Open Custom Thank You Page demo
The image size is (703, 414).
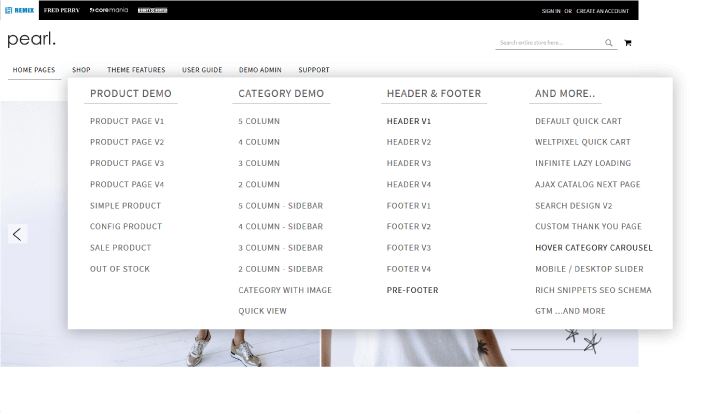point(588,227)
